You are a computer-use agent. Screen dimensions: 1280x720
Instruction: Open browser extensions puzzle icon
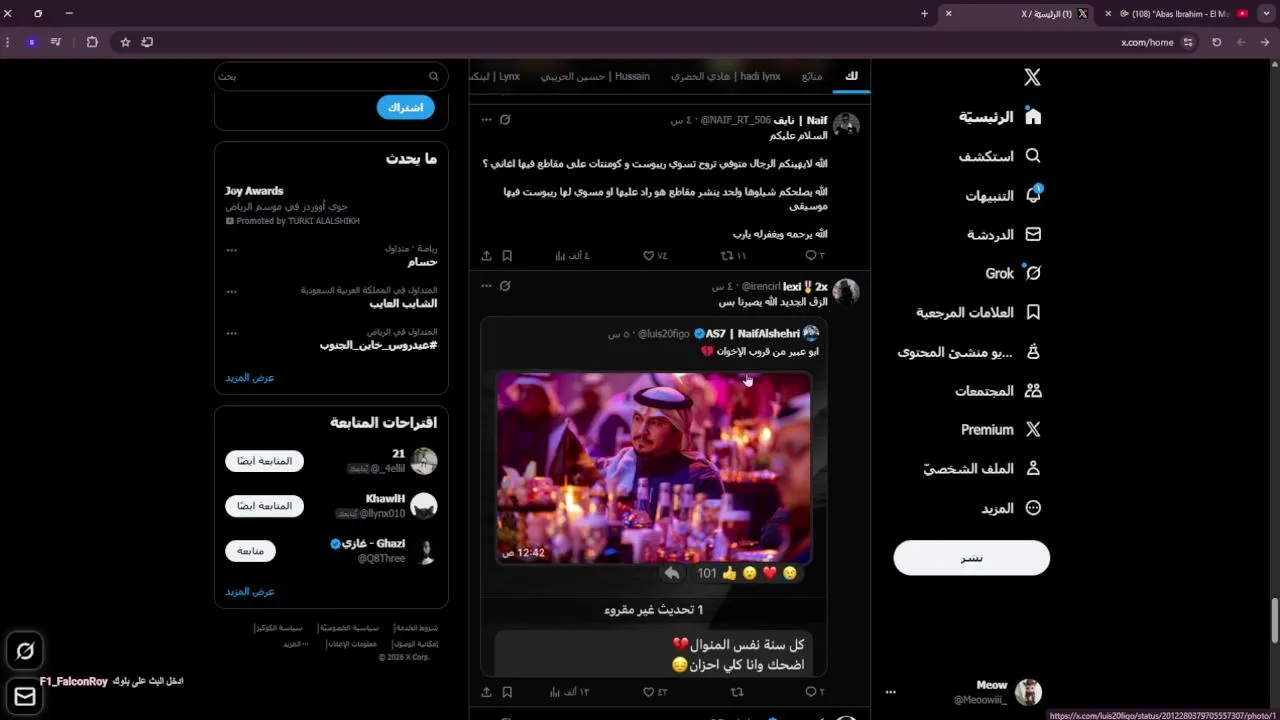click(x=92, y=42)
